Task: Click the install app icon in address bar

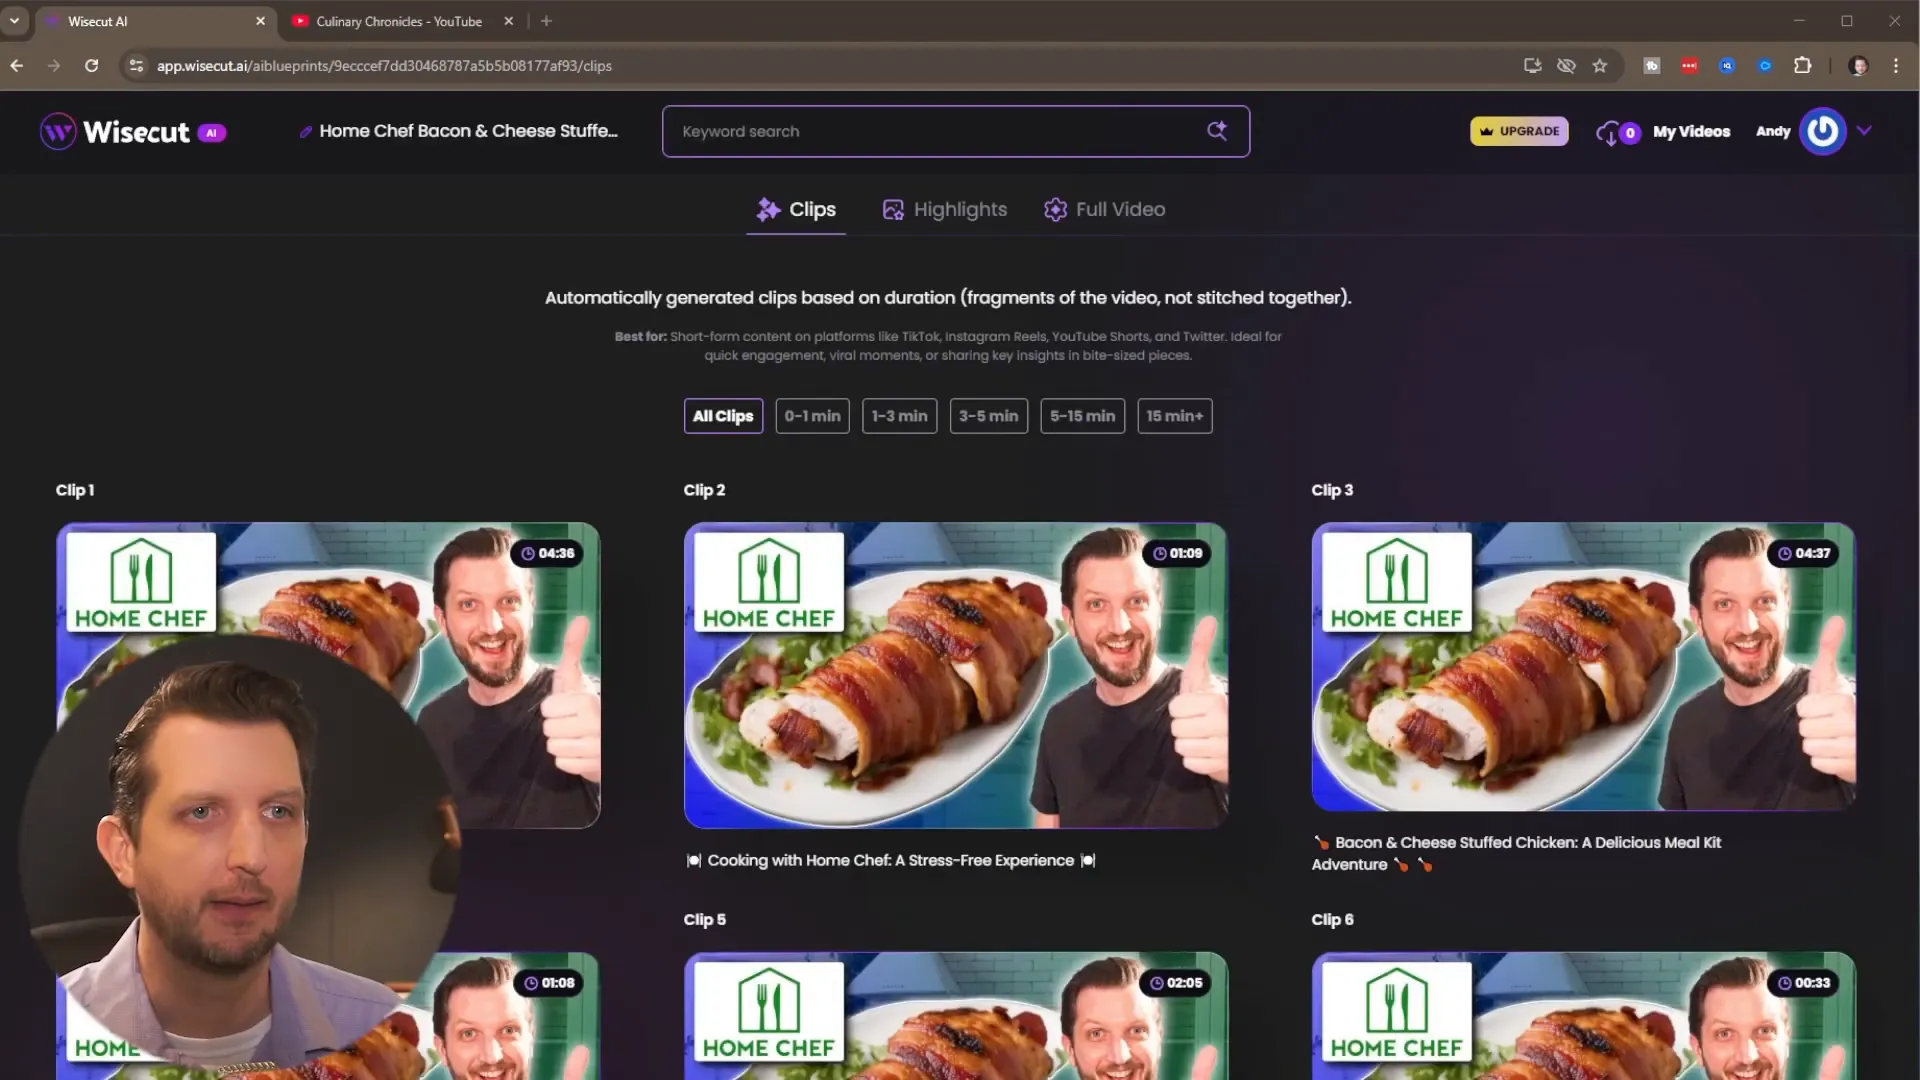Action: [1532, 66]
